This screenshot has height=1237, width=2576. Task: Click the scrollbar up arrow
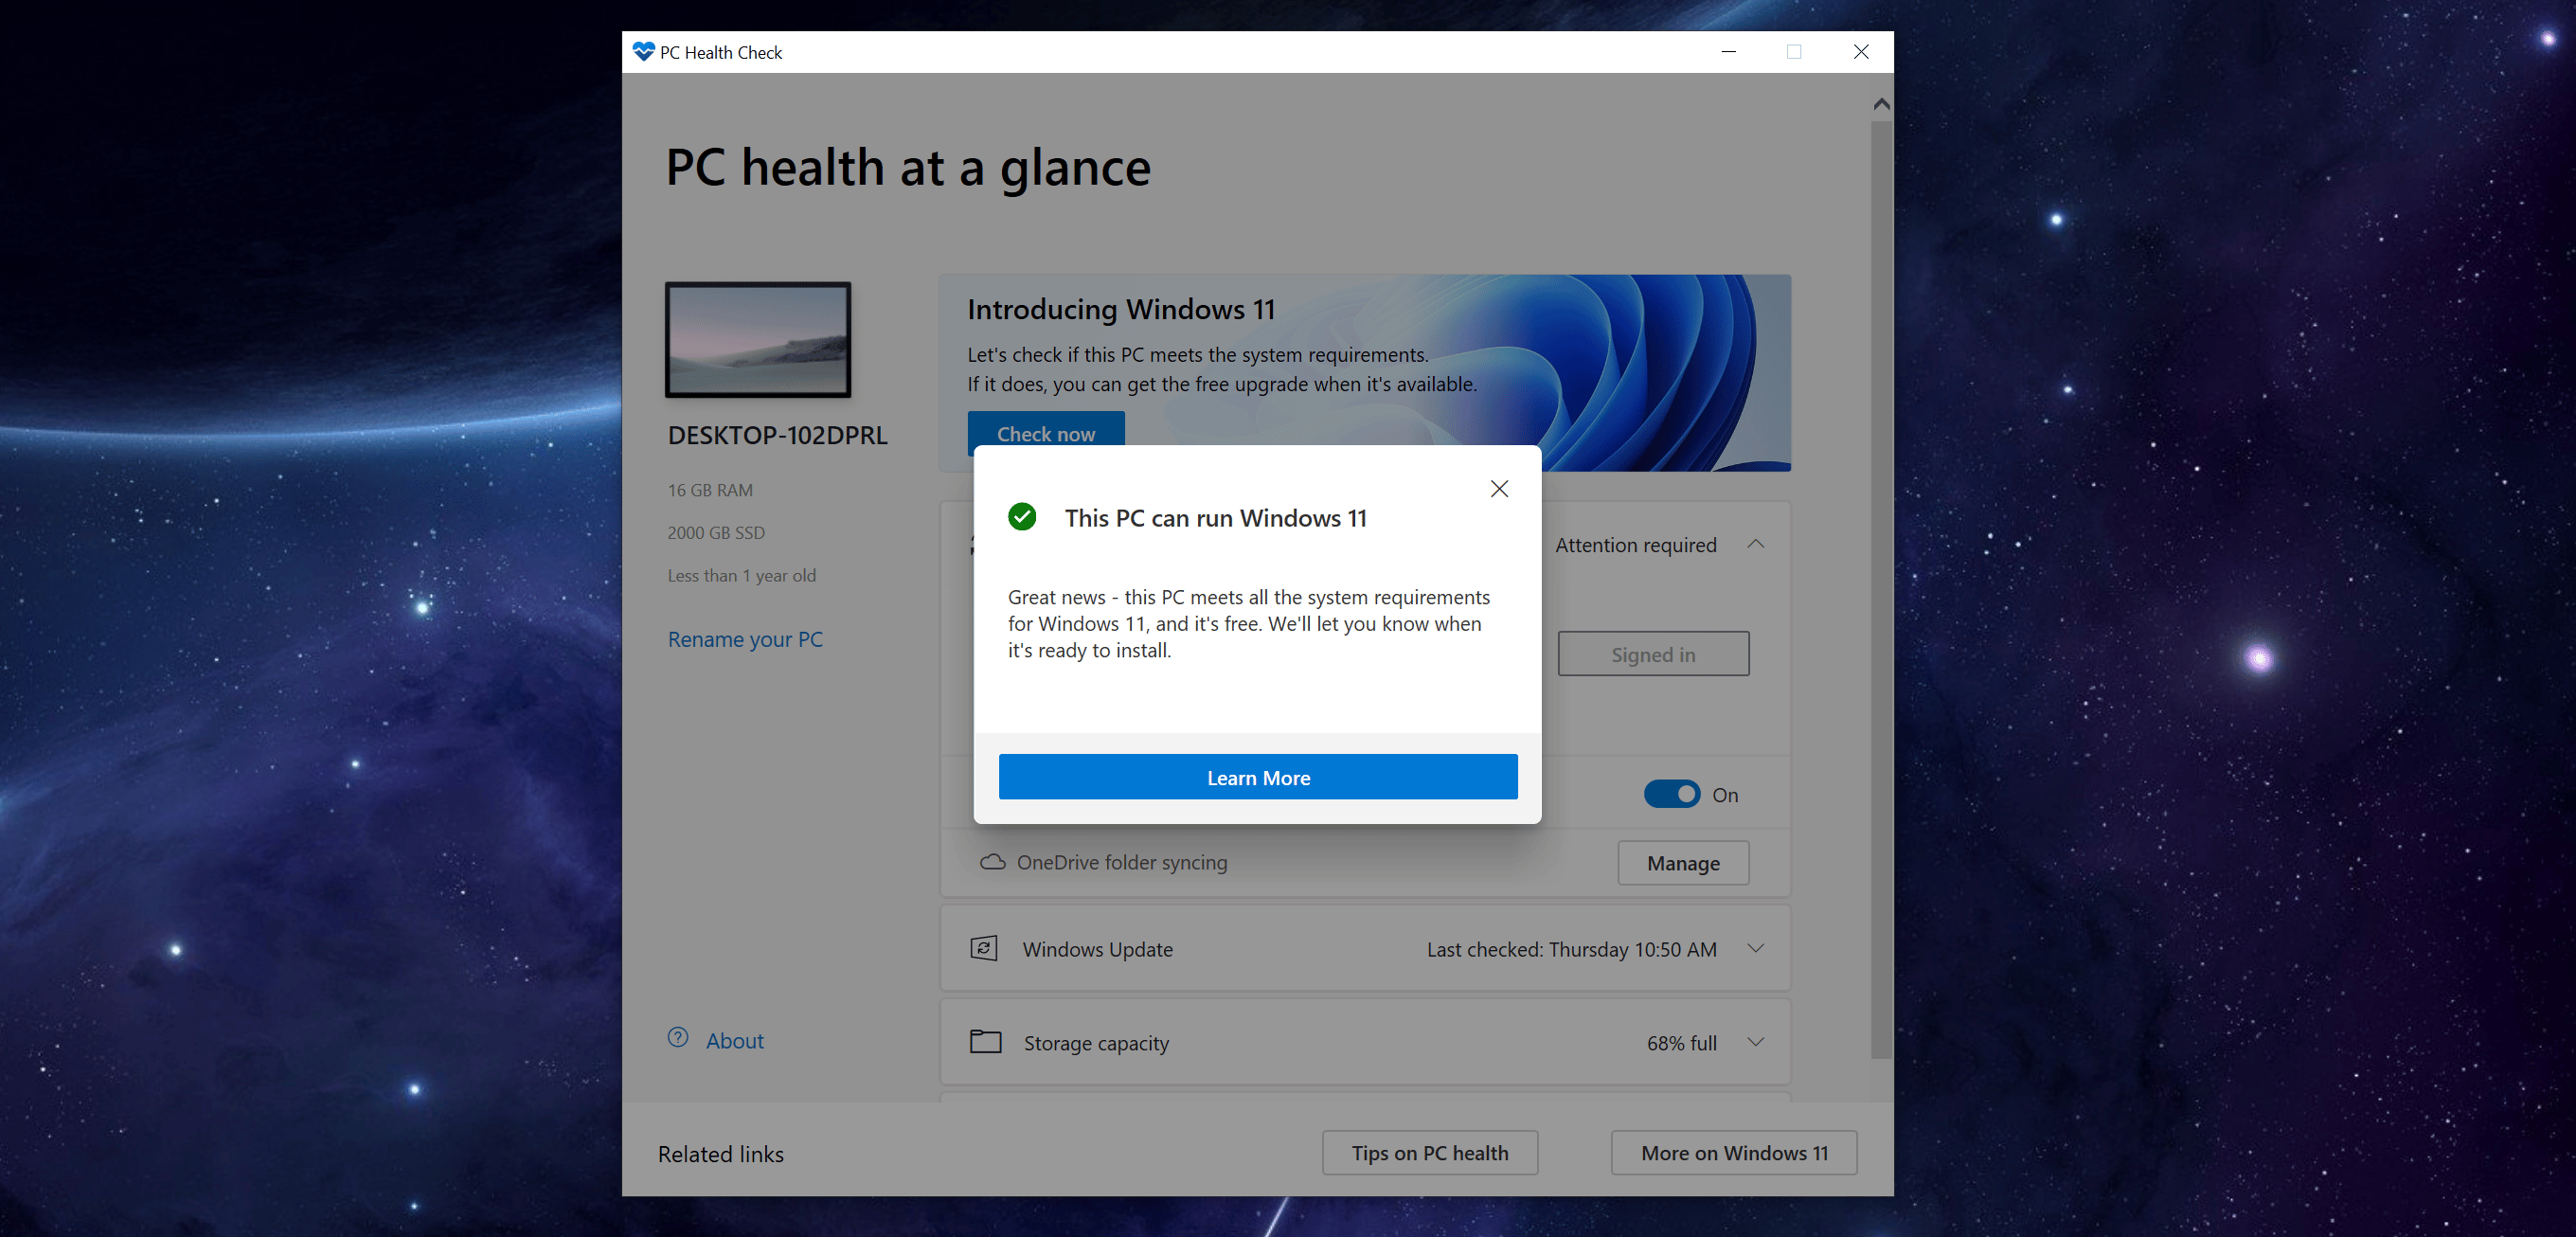[x=1881, y=104]
